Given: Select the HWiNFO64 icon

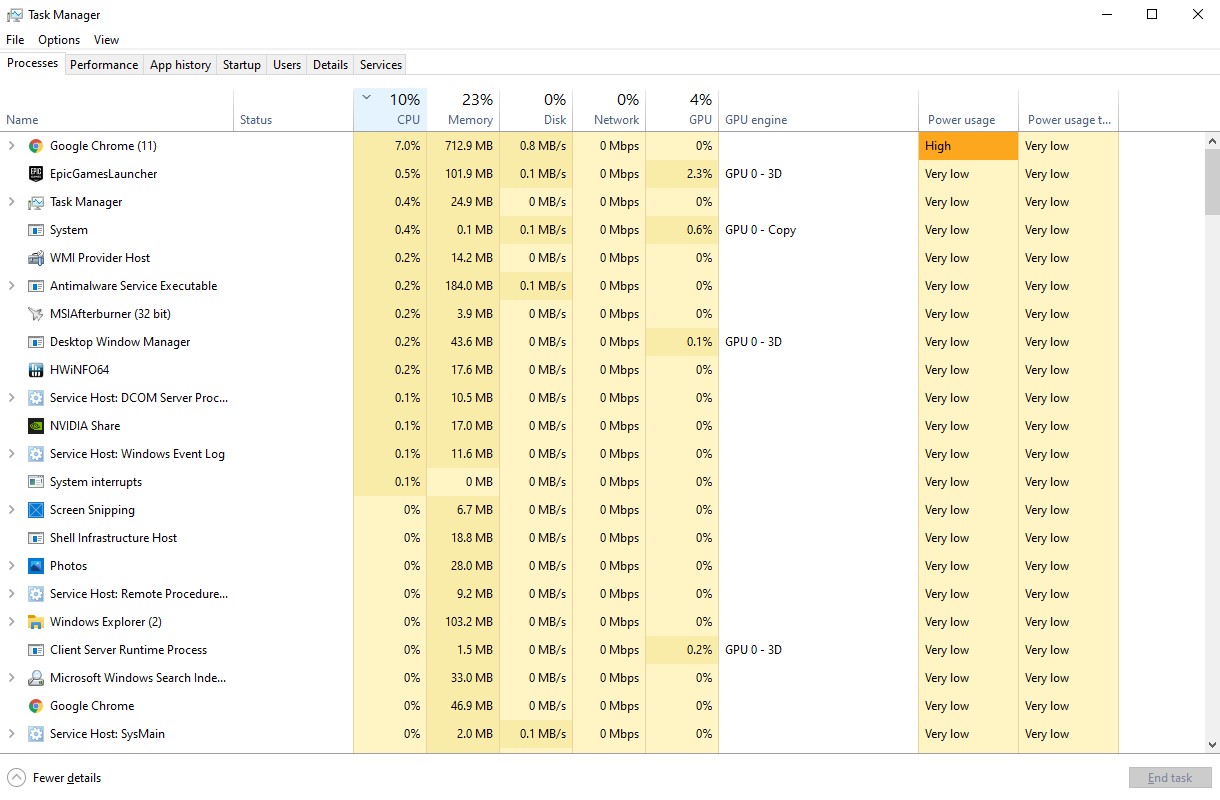Looking at the screenshot, I should point(36,370).
